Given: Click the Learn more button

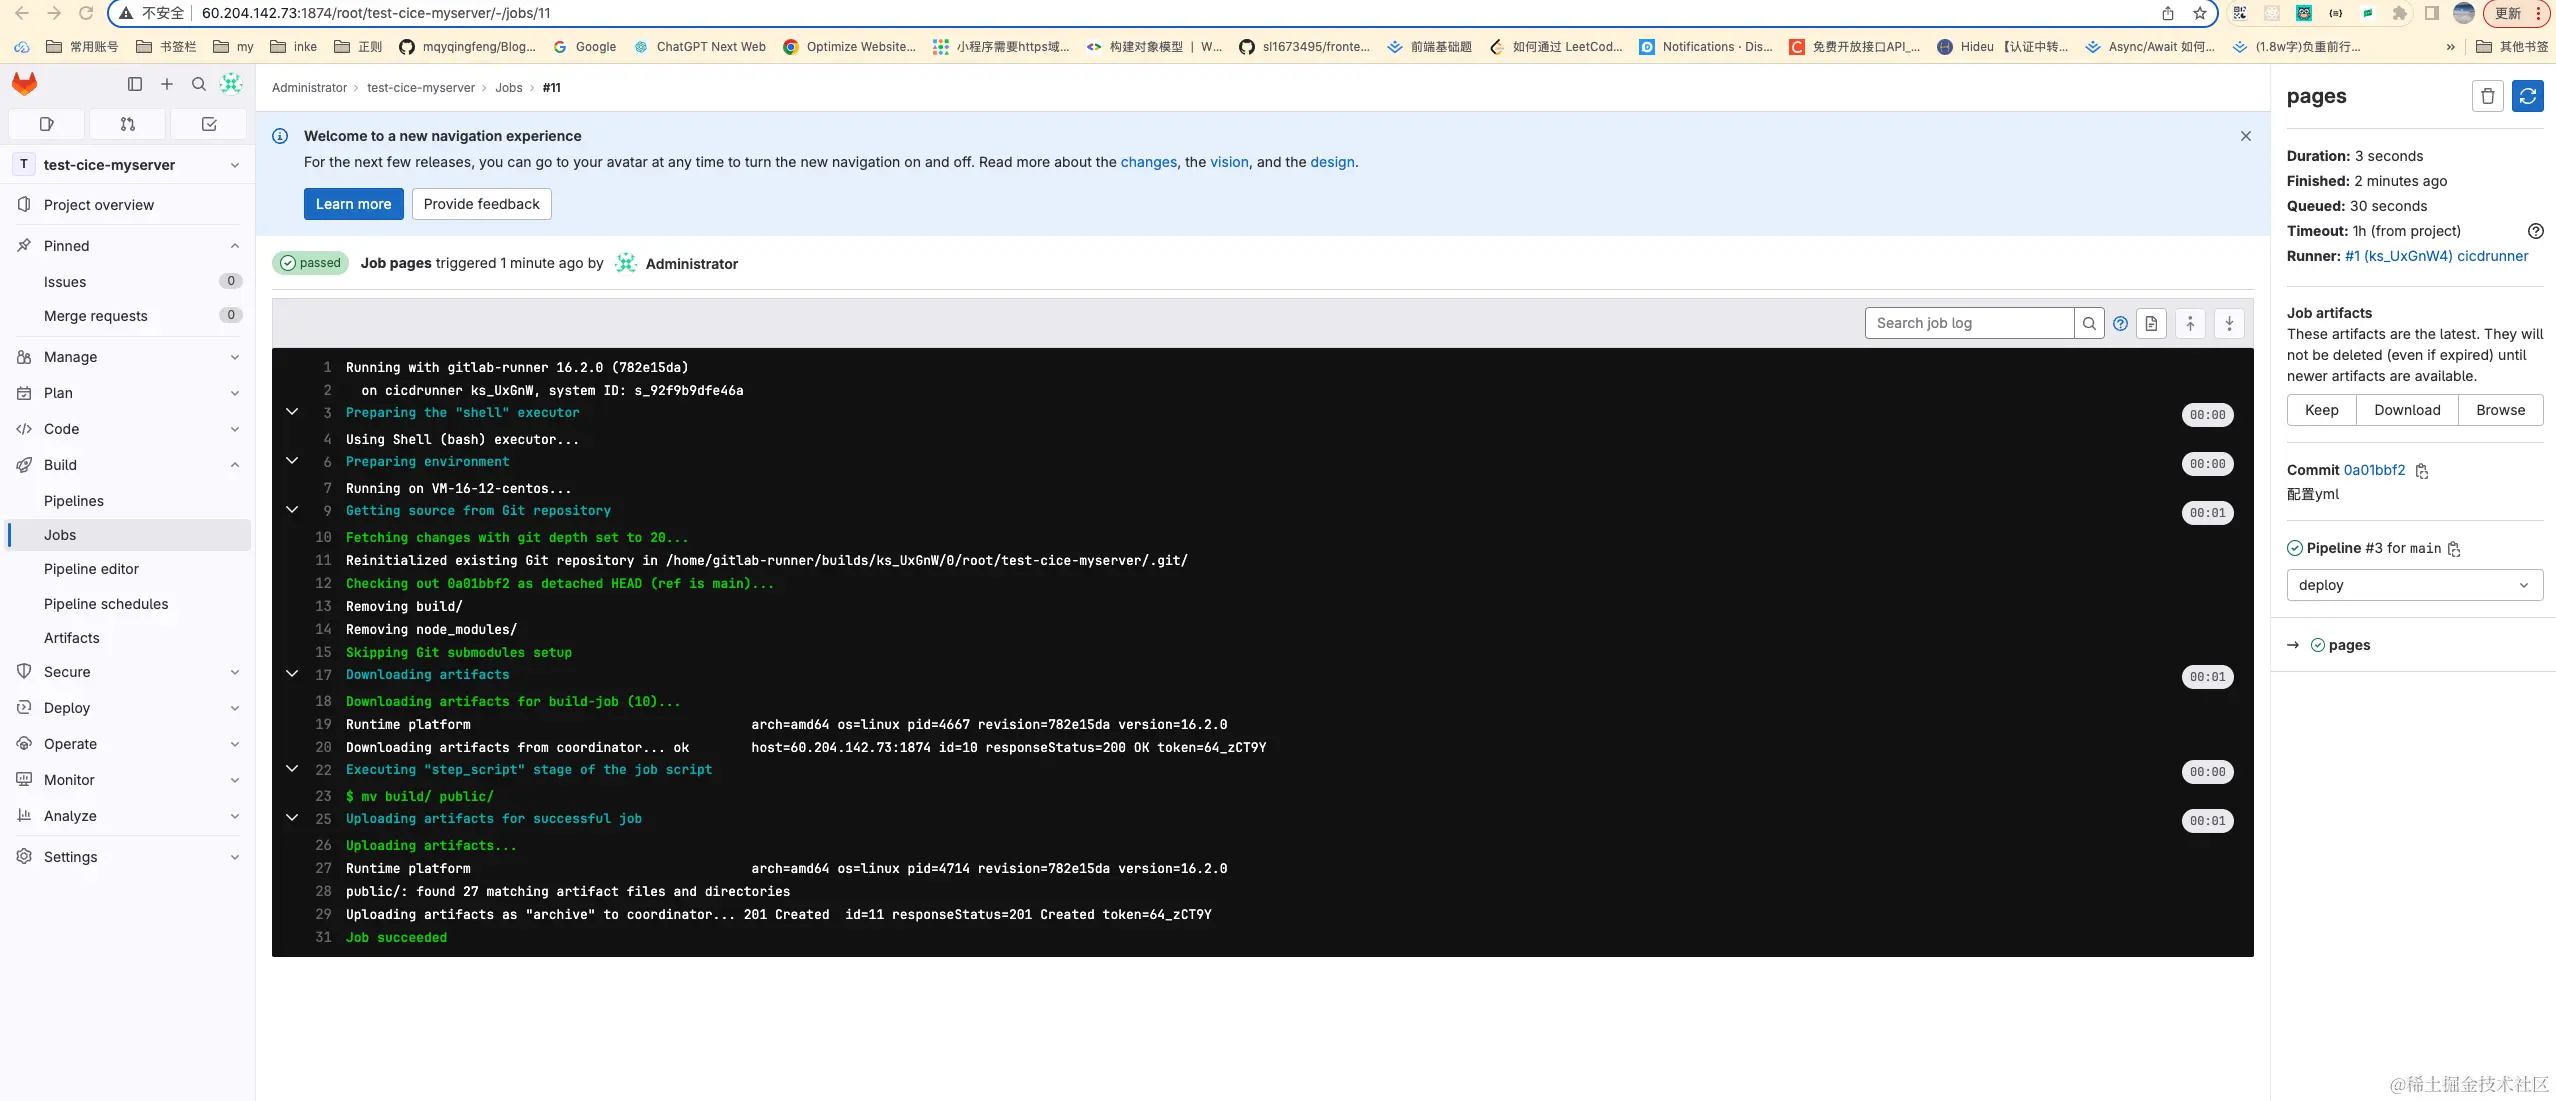Looking at the screenshot, I should (353, 204).
